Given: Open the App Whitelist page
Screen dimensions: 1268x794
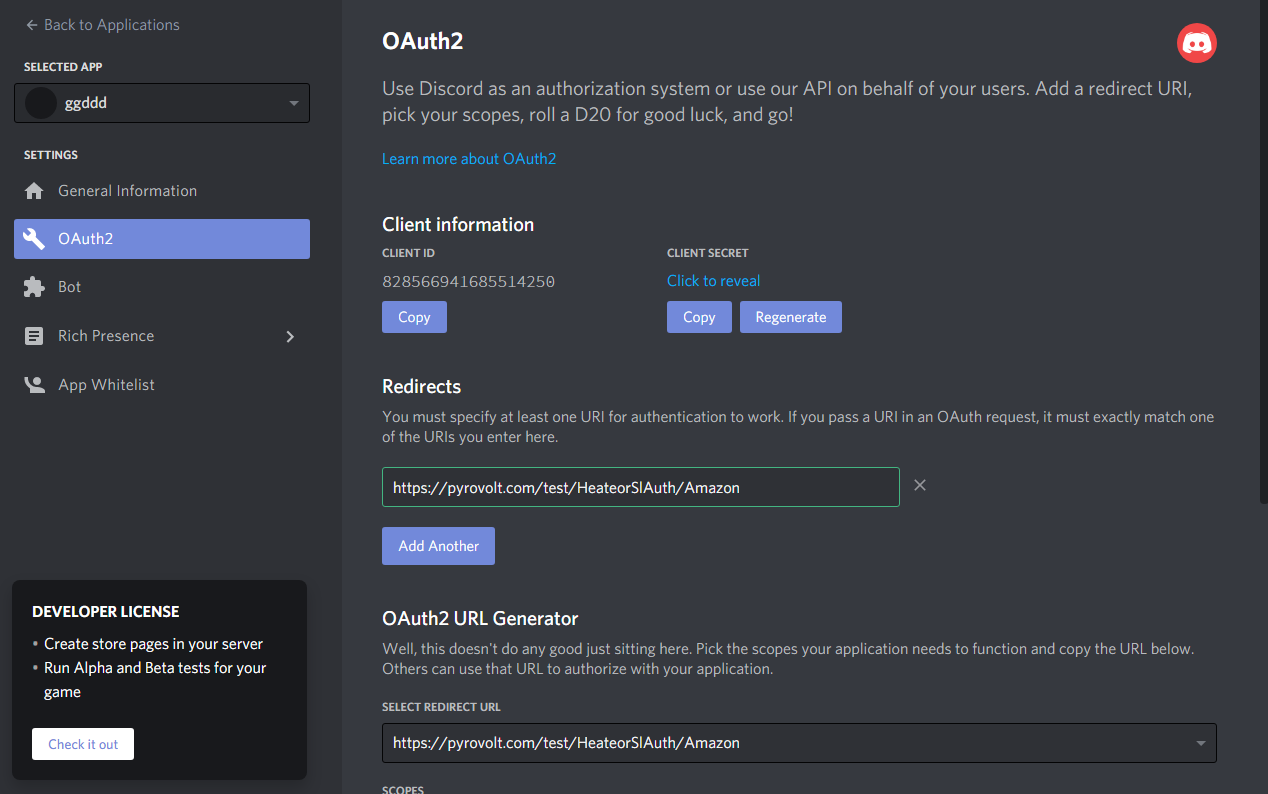Looking at the screenshot, I should tap(106, 385).
